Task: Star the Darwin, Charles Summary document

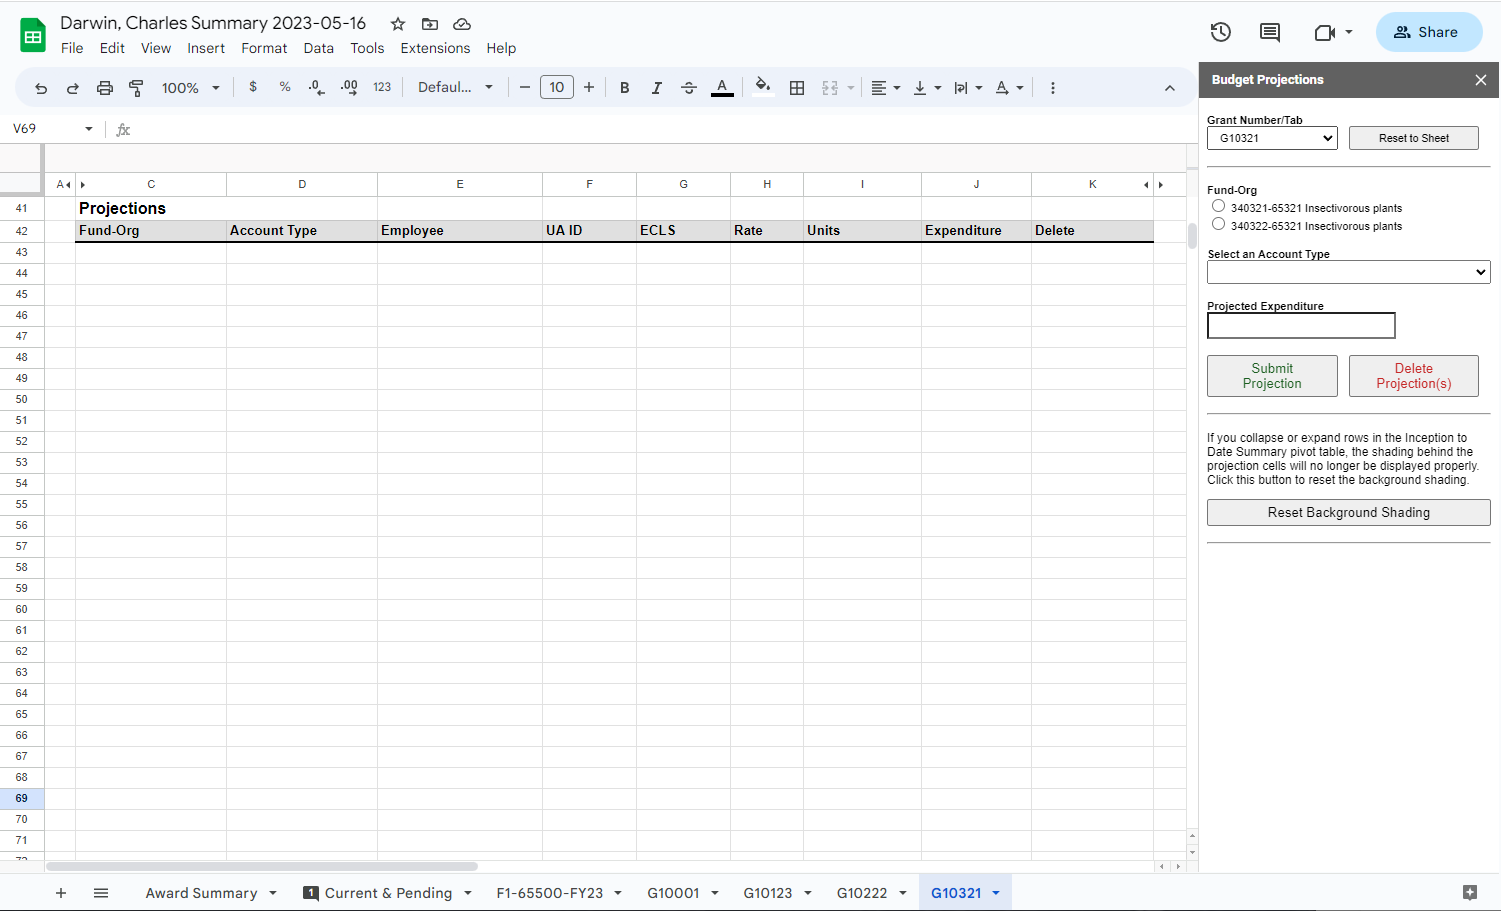Action: 398,24
